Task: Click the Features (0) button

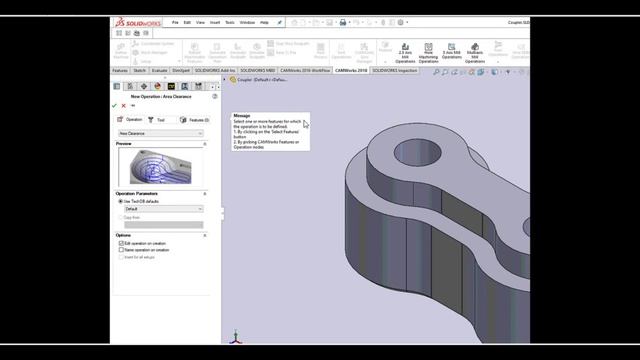Action: (x=195, y=120)
